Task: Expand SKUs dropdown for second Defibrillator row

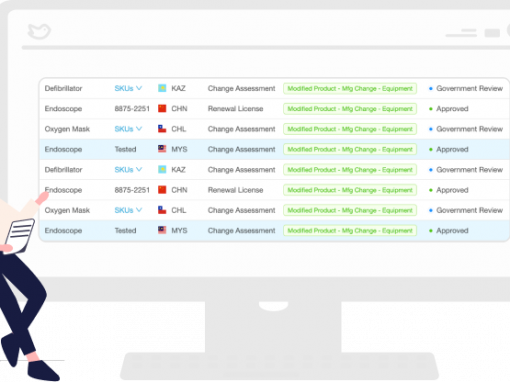Action: (128, 170)
